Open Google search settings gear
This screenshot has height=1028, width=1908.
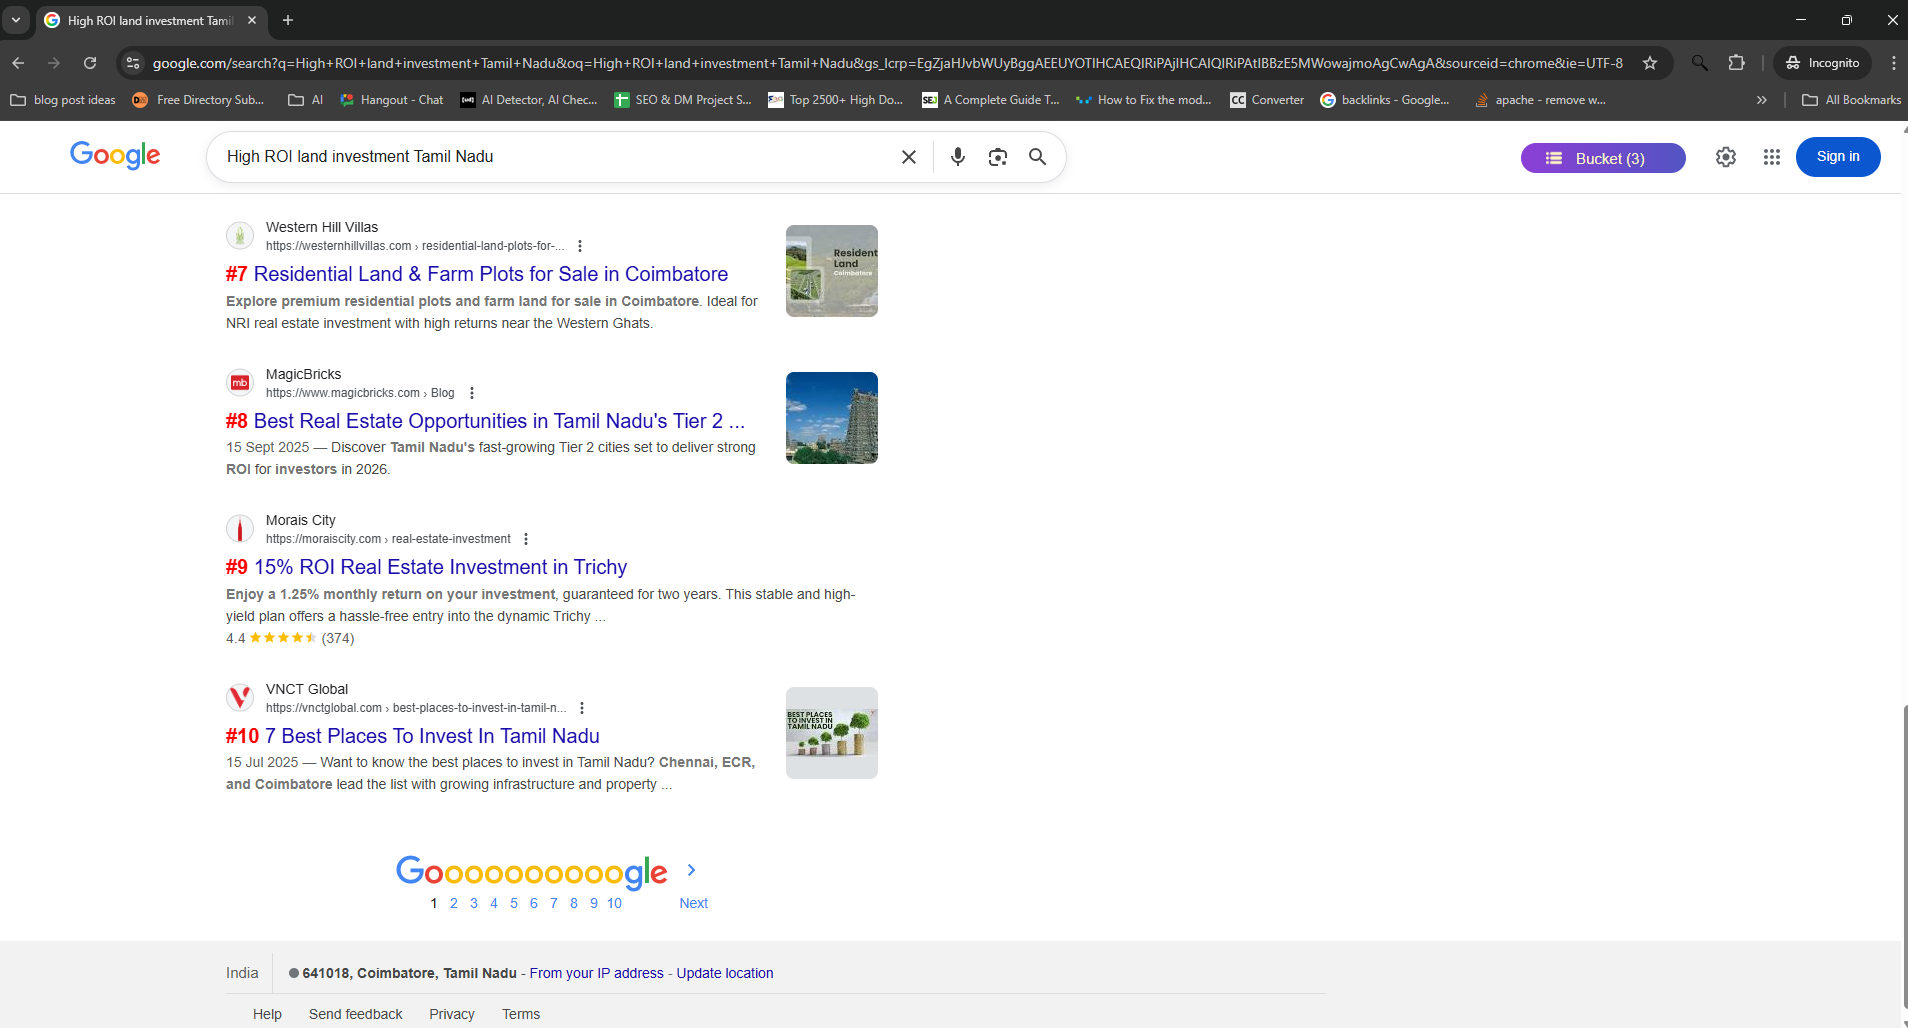point(1725,157)
